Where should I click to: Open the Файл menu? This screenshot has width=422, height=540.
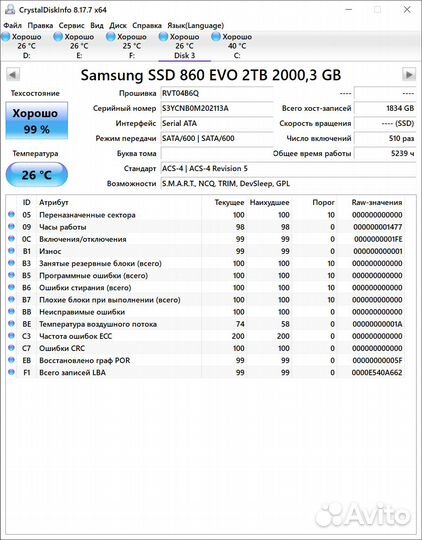pos(12,25)
